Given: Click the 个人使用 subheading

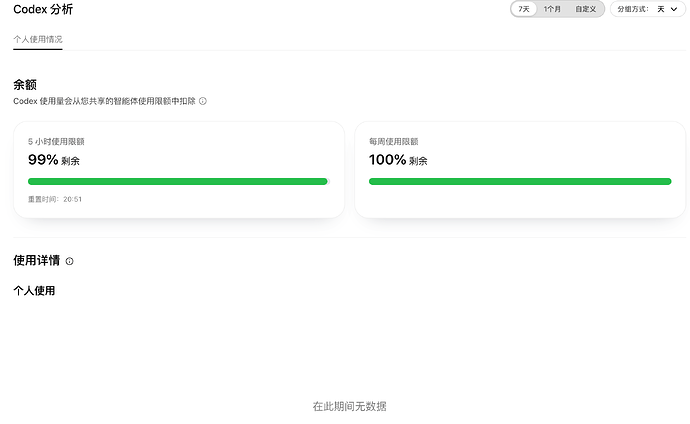Looking at the screenshot, I should coord(34,291).
